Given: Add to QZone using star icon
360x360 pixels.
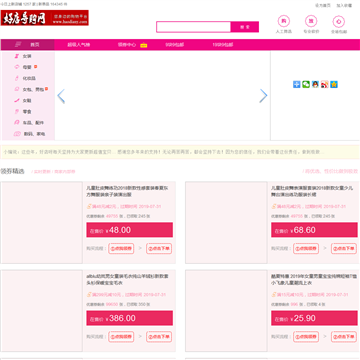Looking at the screenshot, I should click(x=334, y=84).
